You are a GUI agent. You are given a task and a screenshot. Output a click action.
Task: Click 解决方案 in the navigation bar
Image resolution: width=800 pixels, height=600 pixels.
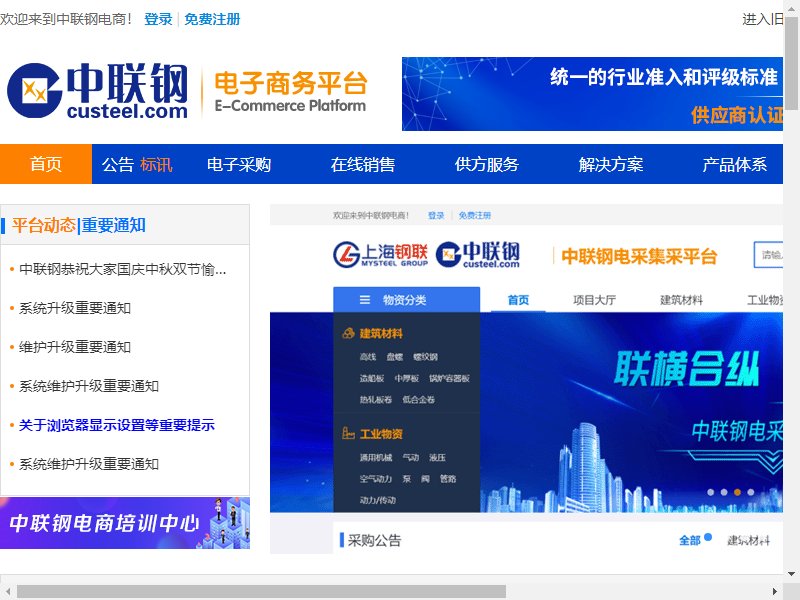click(611, 164)
